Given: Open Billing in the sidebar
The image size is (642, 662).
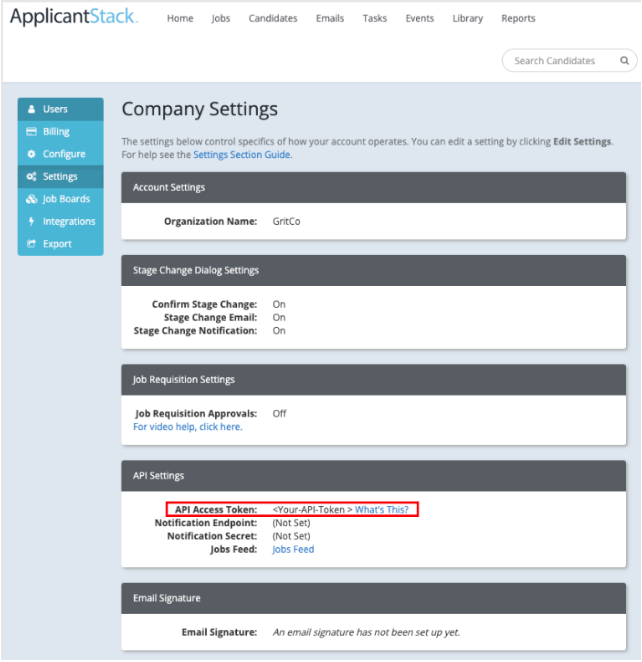Looking at the screenshot, I should coord(60,132).
